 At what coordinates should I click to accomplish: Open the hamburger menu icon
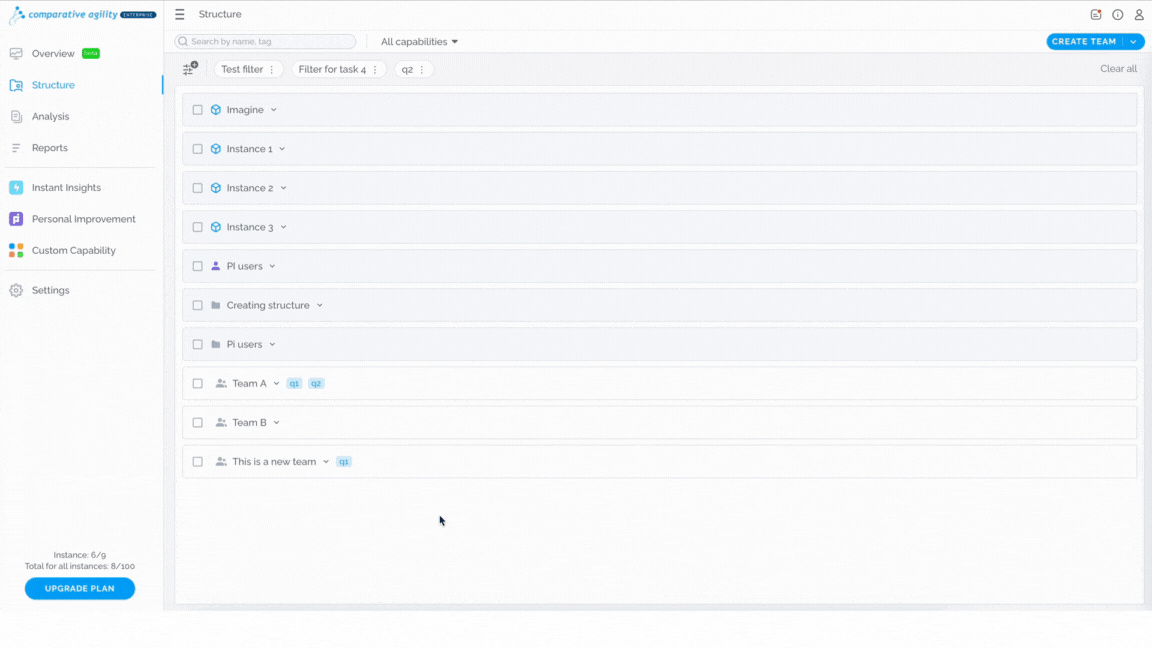(179, 14)
